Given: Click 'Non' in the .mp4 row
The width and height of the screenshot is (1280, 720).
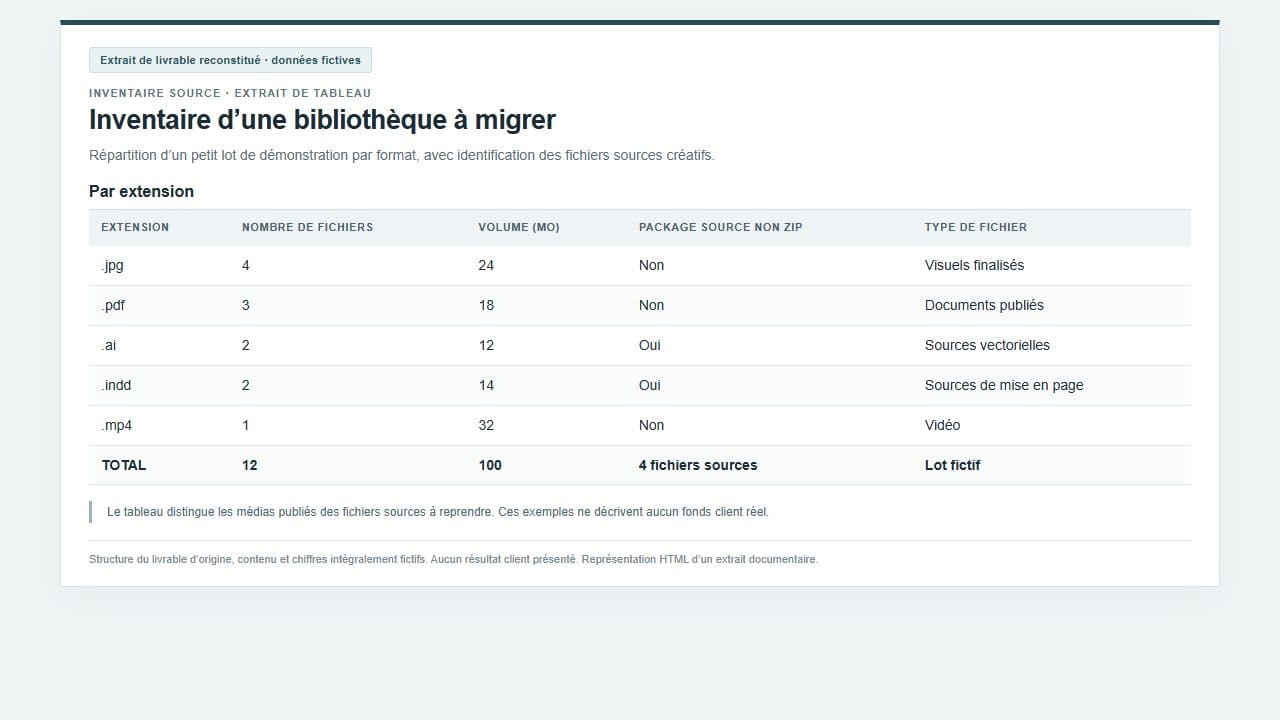Looking at the screenshot, I should tap(651, 425).
